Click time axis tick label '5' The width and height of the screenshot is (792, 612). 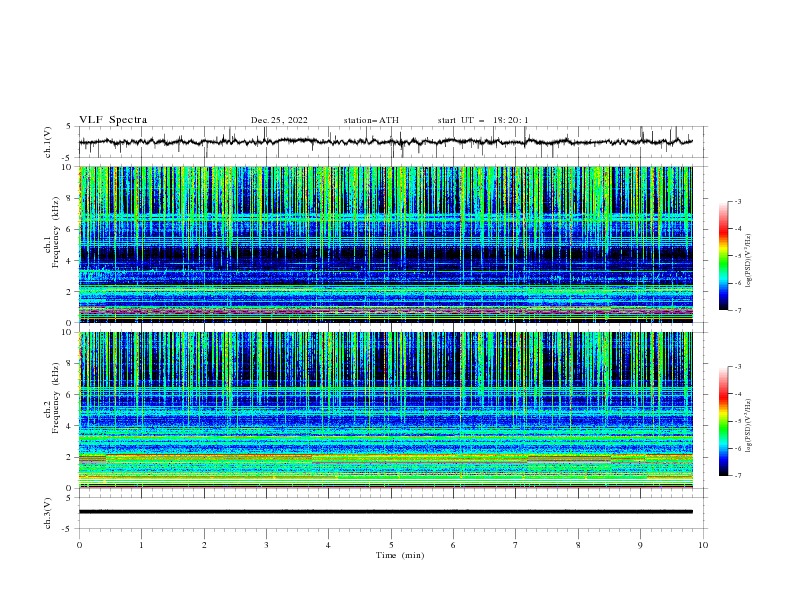391,545
